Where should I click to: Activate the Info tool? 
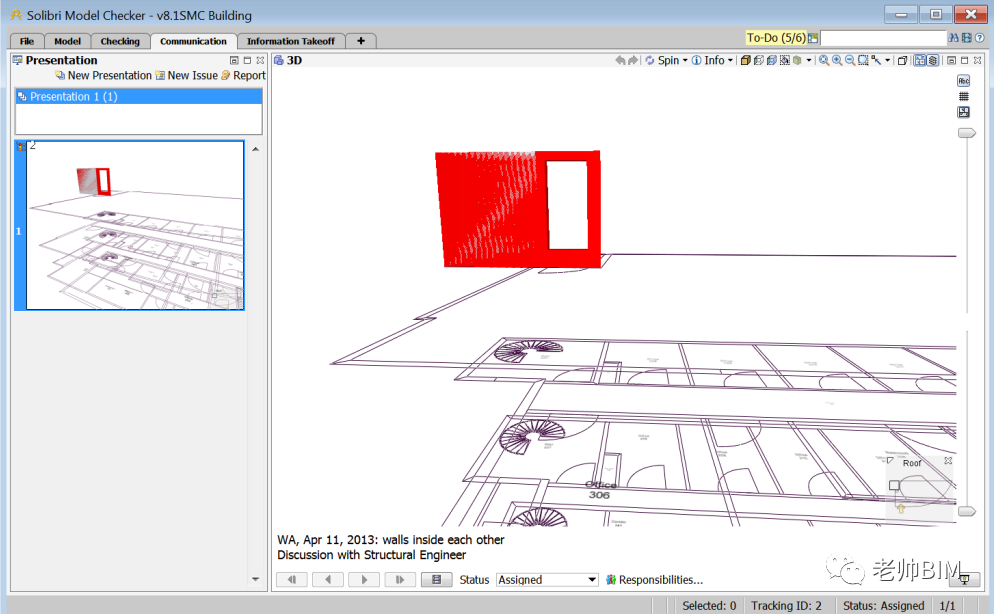pos(708,60)
